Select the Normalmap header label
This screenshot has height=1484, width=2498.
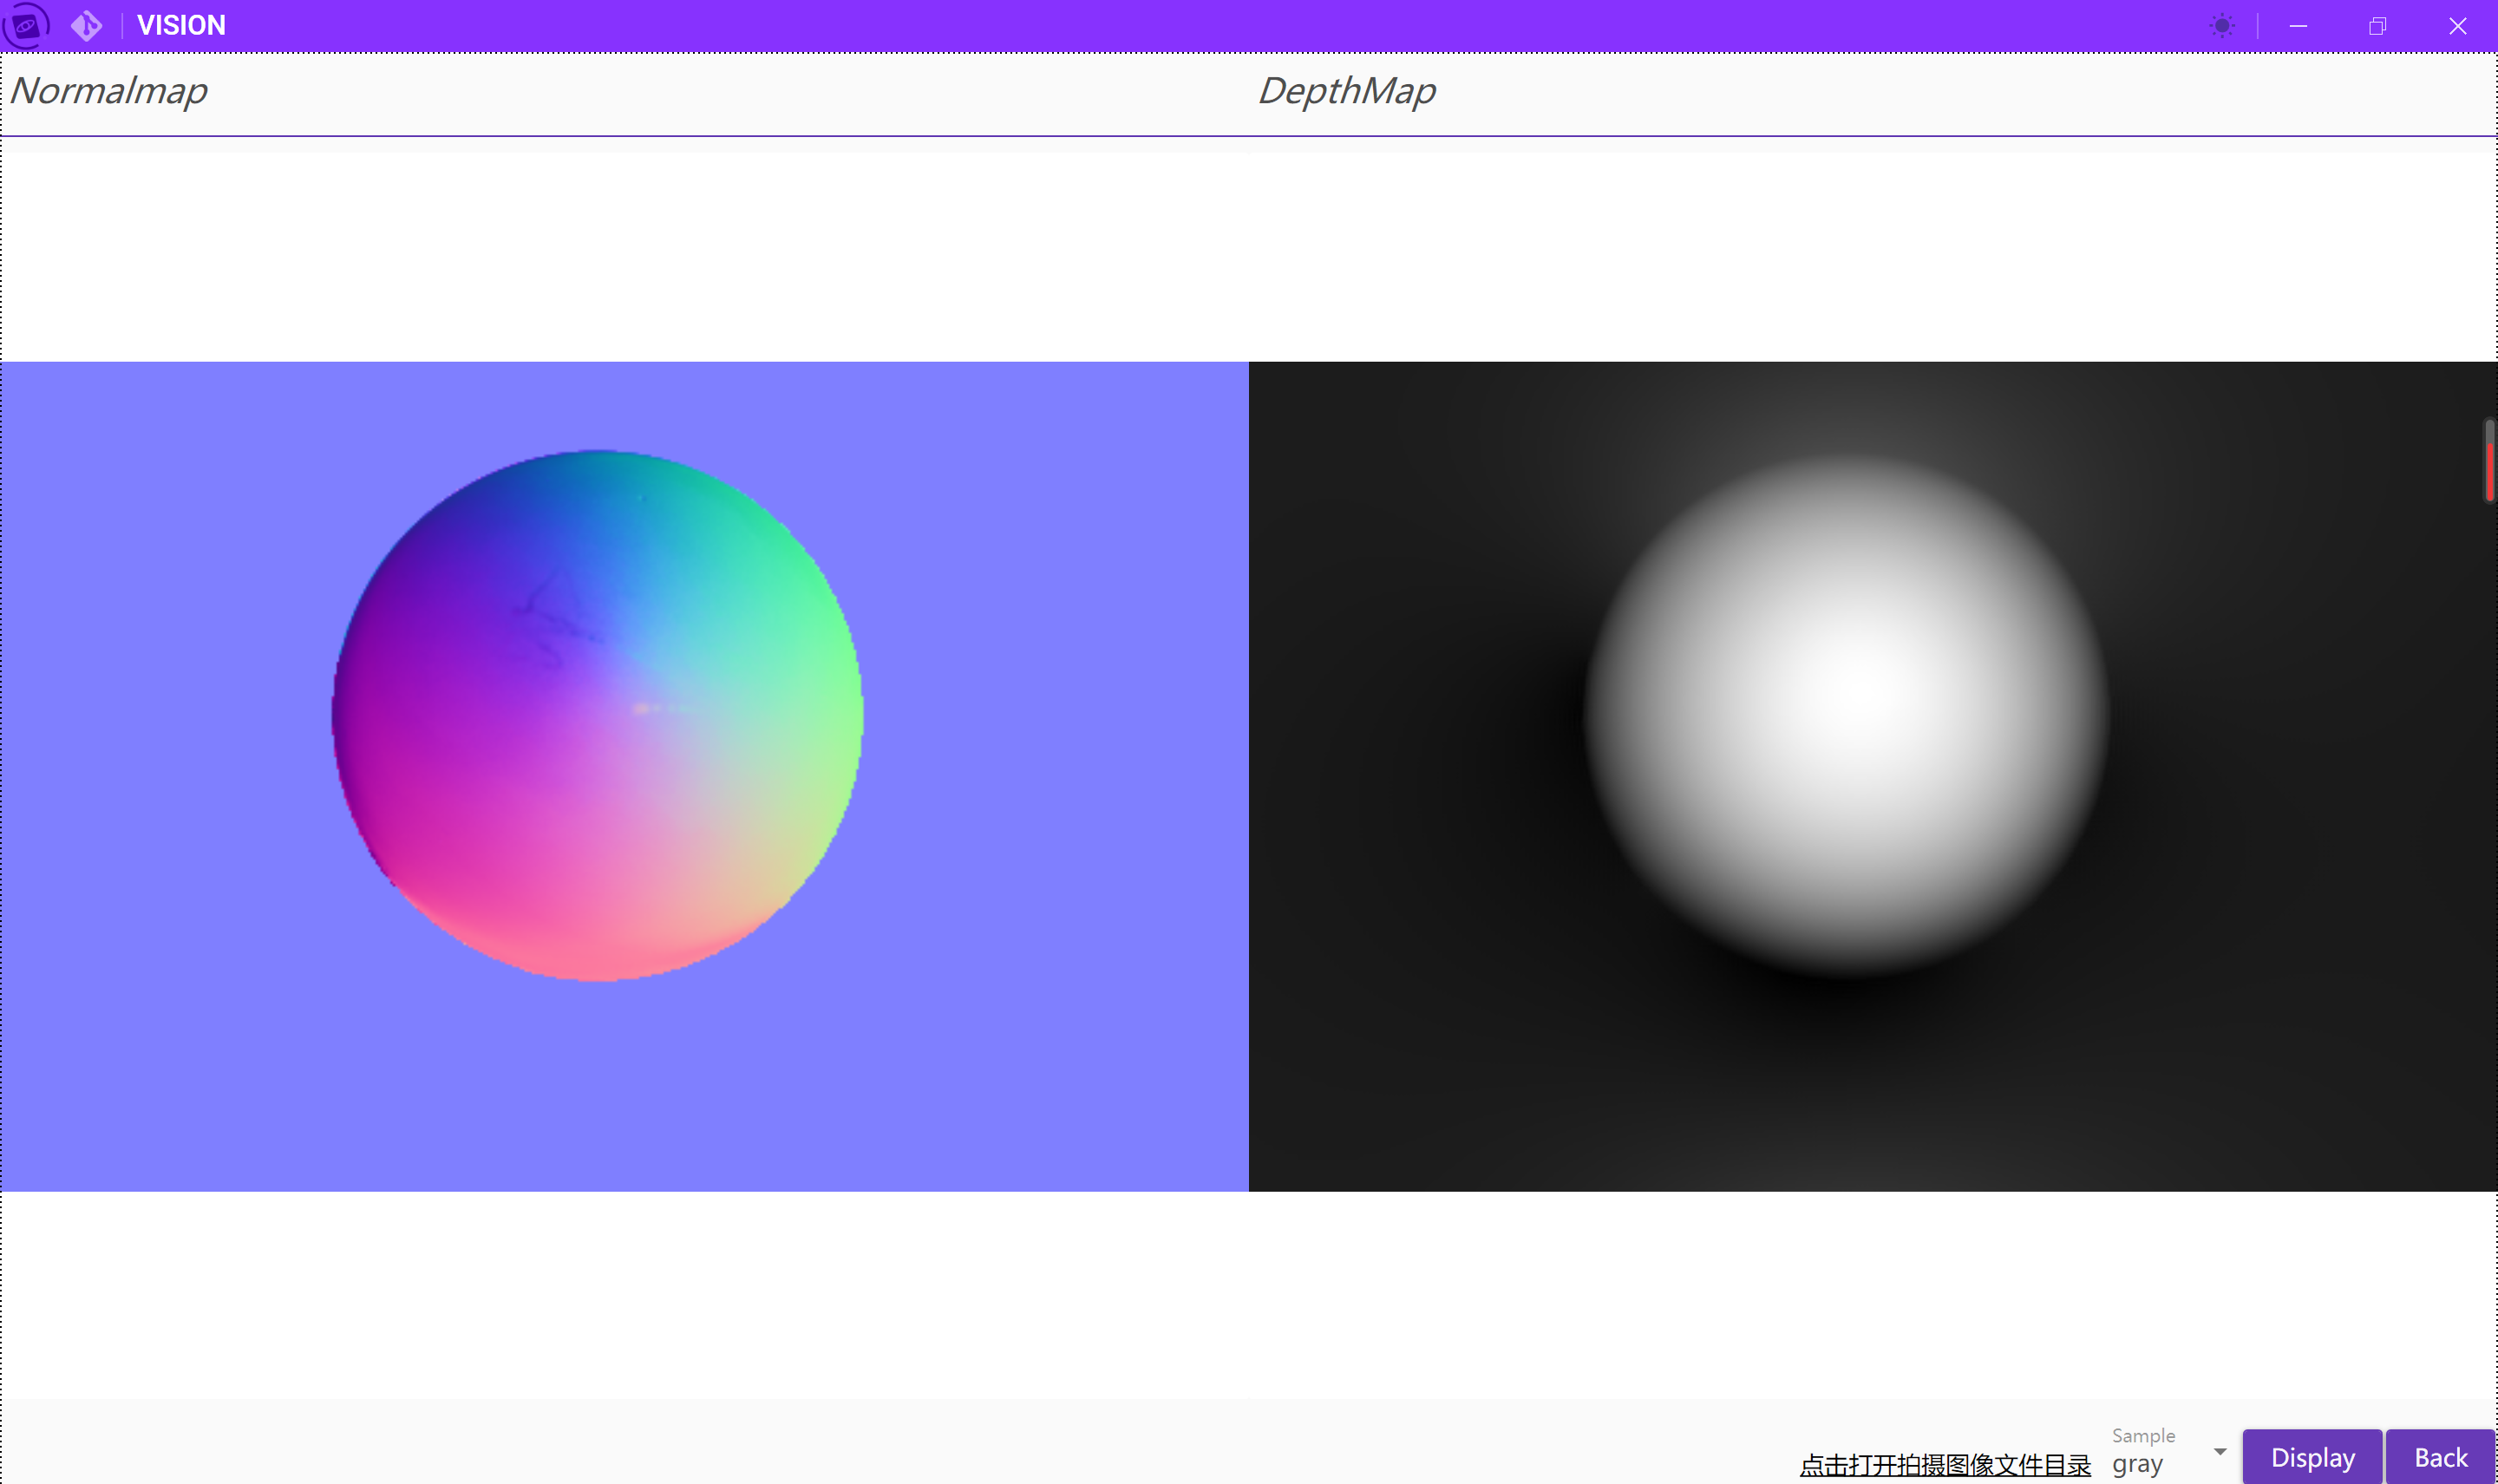point(109,91)
